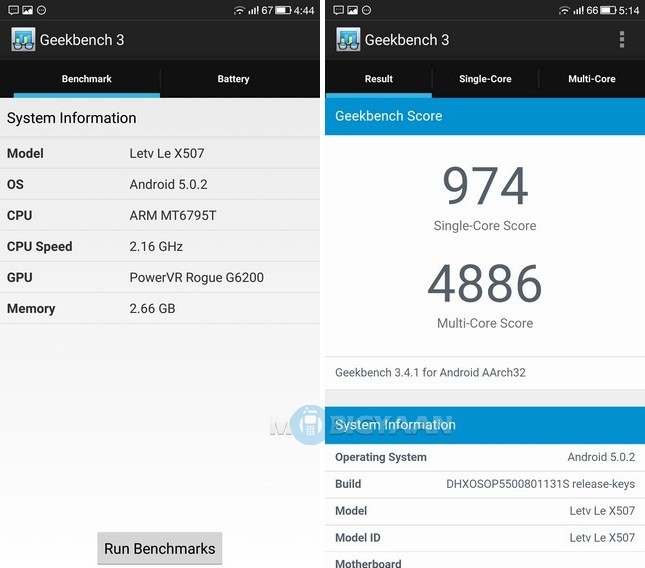The height and width of the screenshot is (568, 645).
Task: Tap round chat icon in left status bar
Action: point(42,10)
